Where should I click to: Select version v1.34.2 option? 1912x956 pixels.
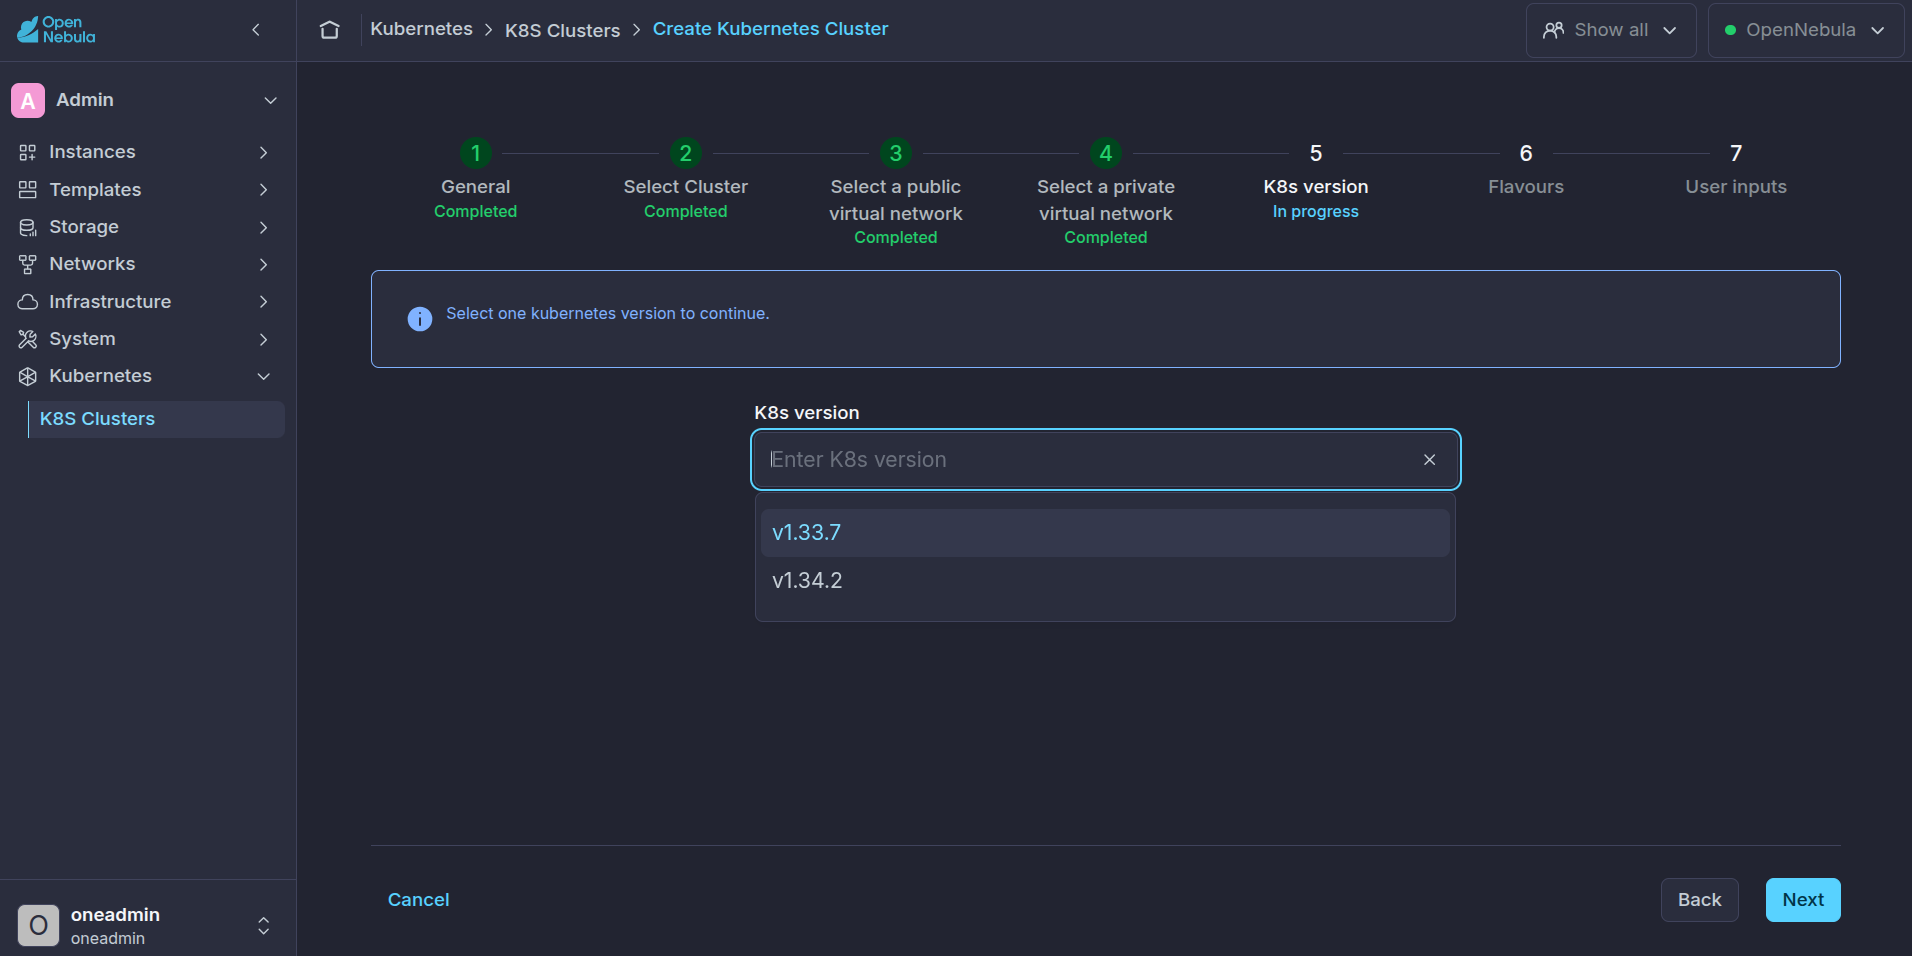(x=1105, y=581)
